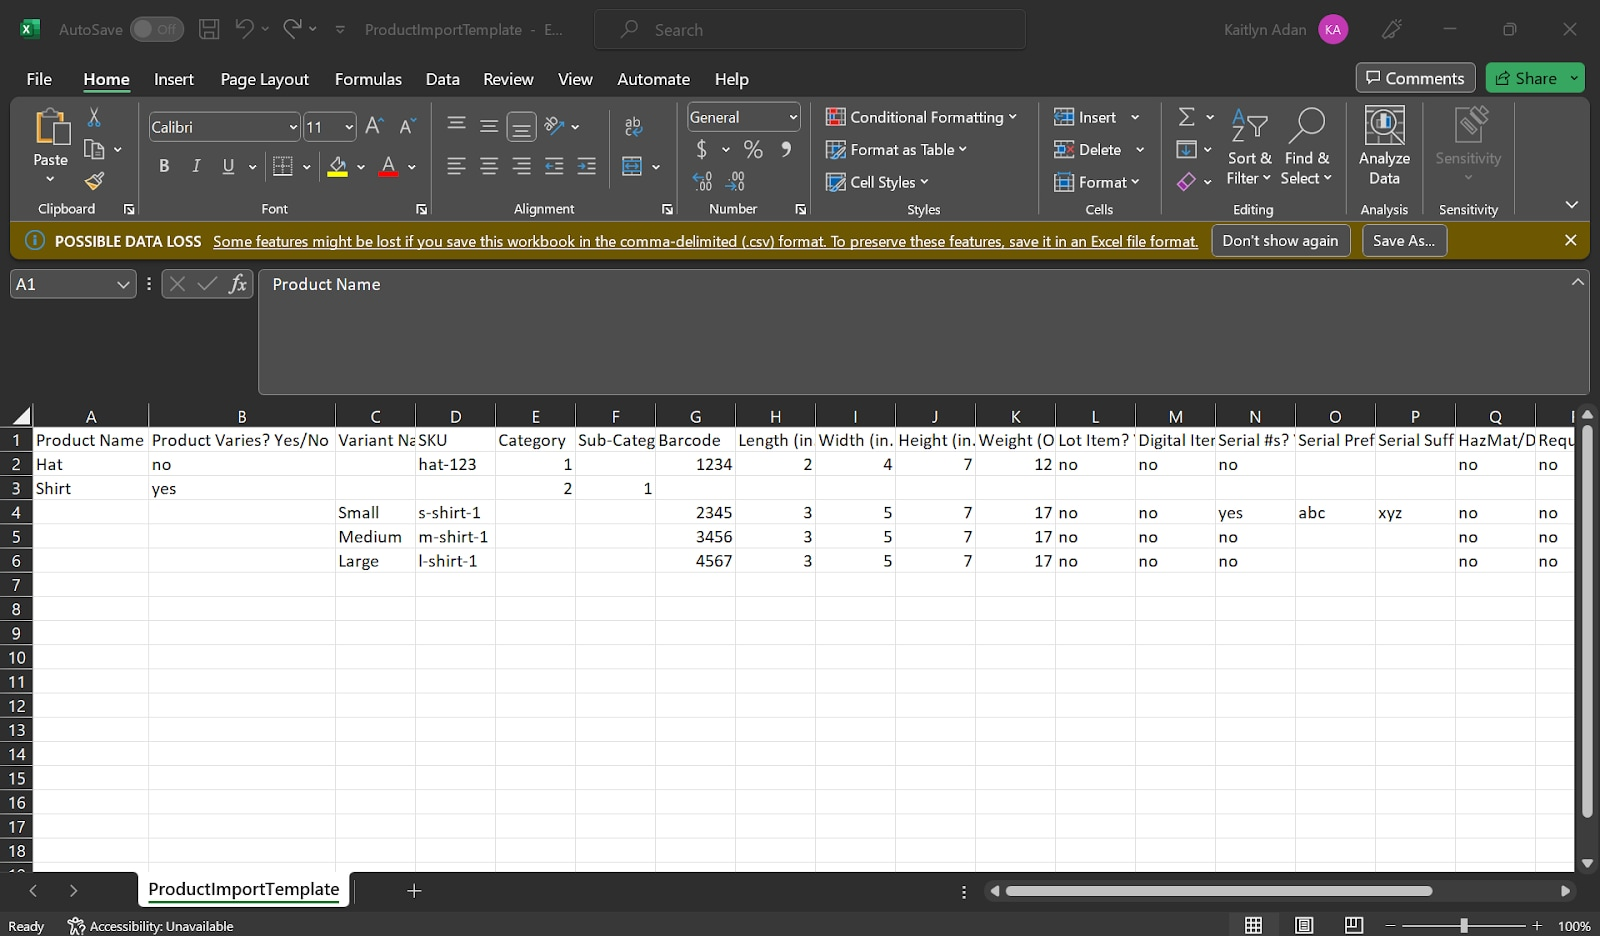Apply bold formatting to selected cell
This screenshot has height=936, width=1600.
click(164, 166)
